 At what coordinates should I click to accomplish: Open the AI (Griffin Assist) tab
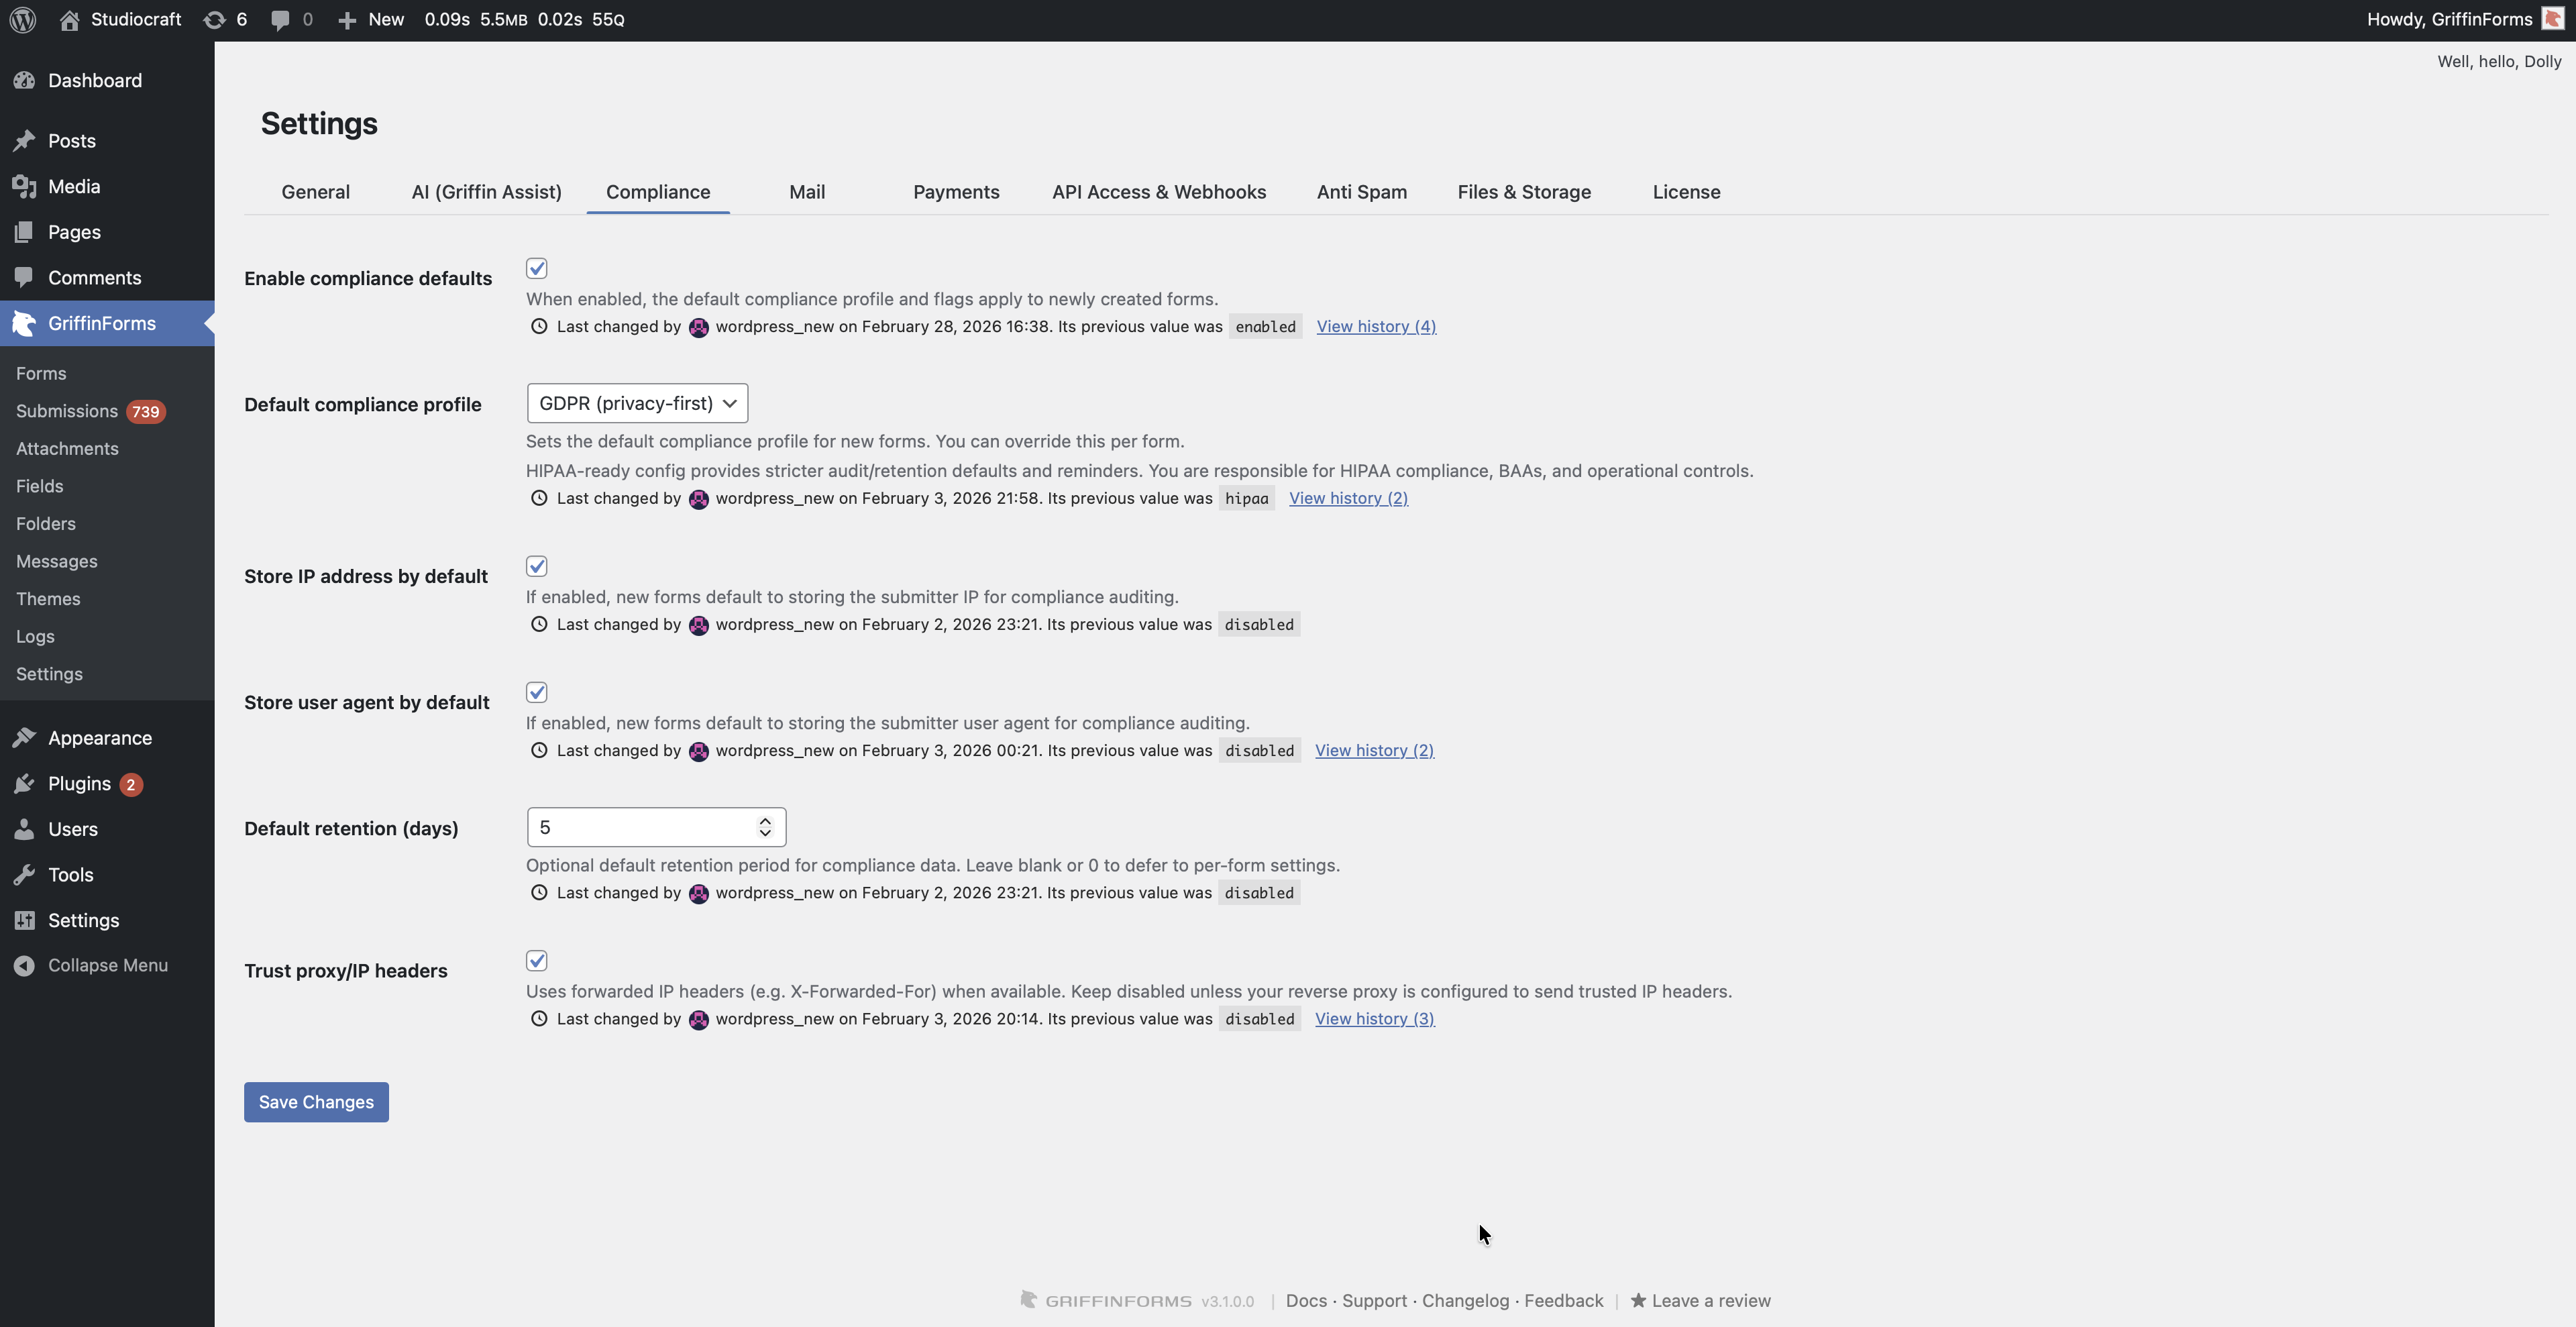pos(487,192)
